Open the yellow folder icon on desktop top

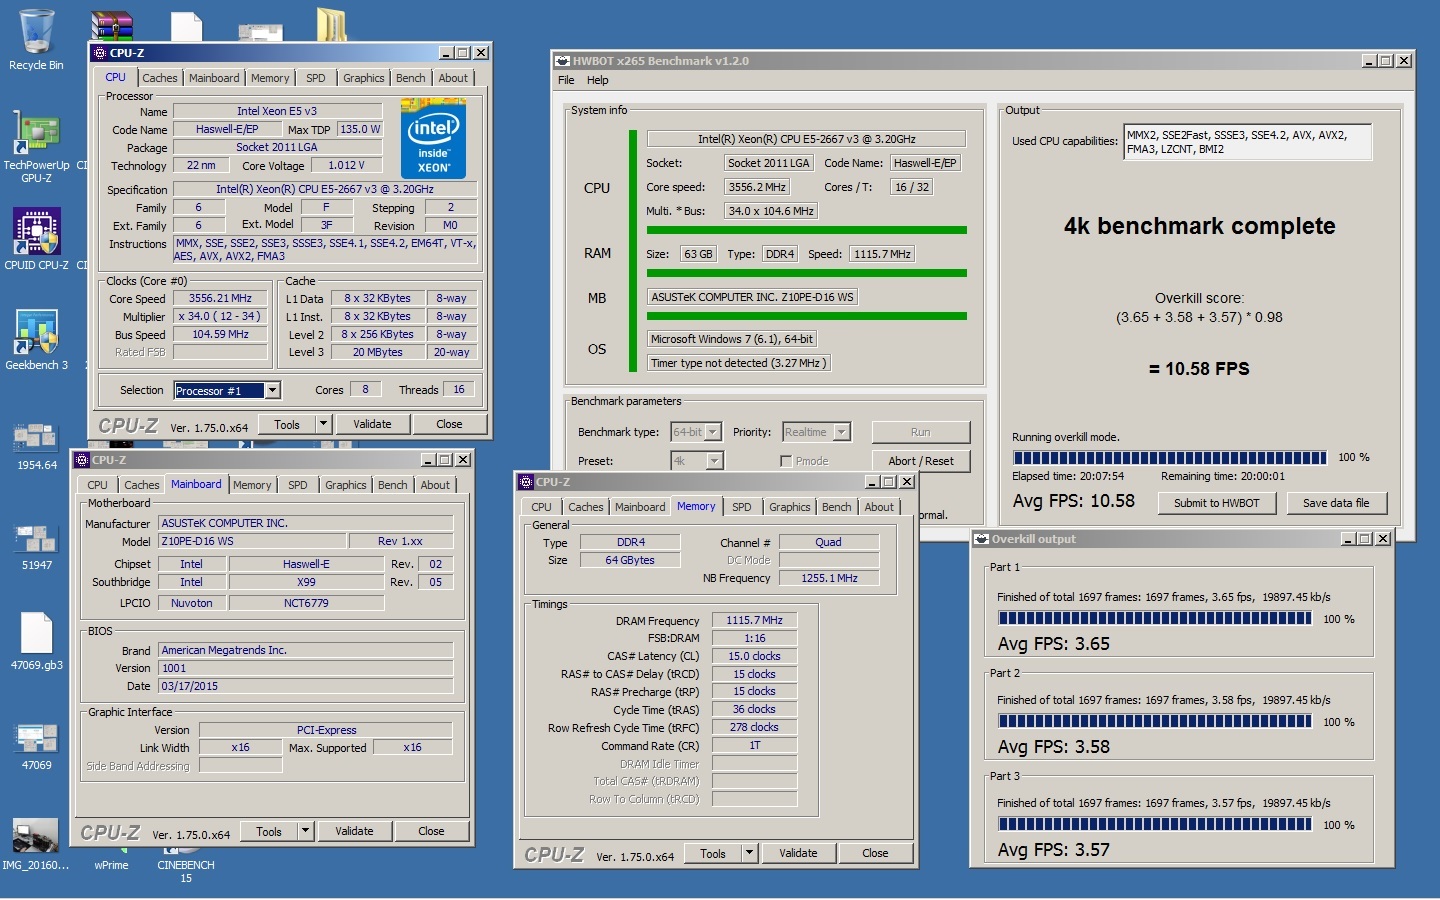(331, 24)
